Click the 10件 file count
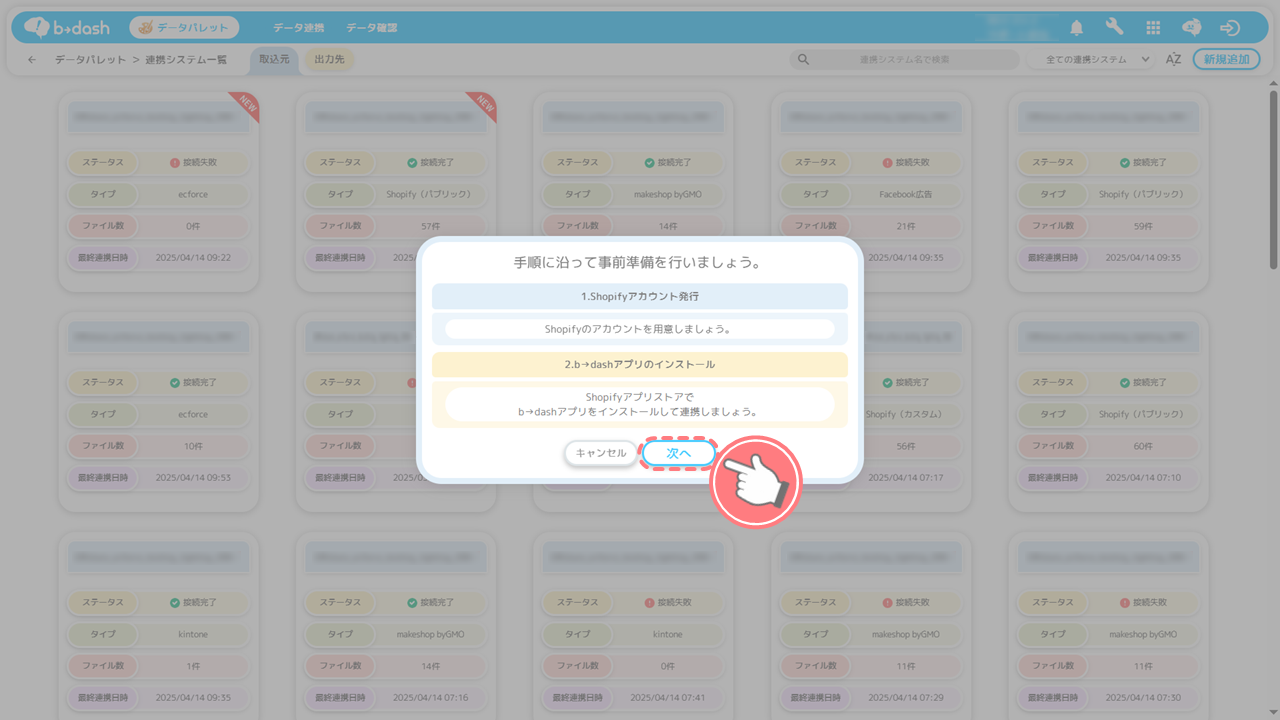 tap(193, 446)
